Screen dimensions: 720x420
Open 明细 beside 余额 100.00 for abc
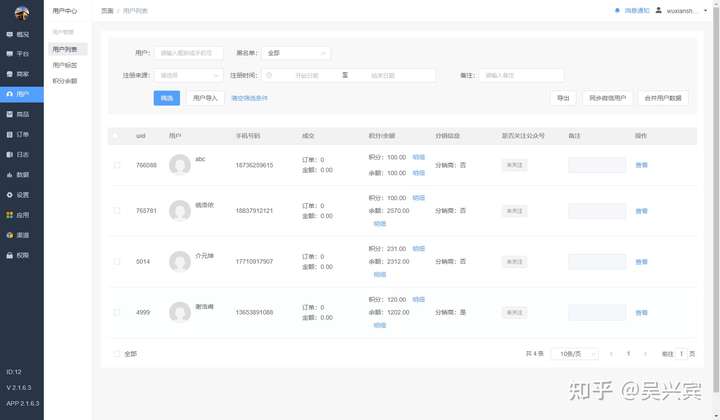click(x=418, y=173)
